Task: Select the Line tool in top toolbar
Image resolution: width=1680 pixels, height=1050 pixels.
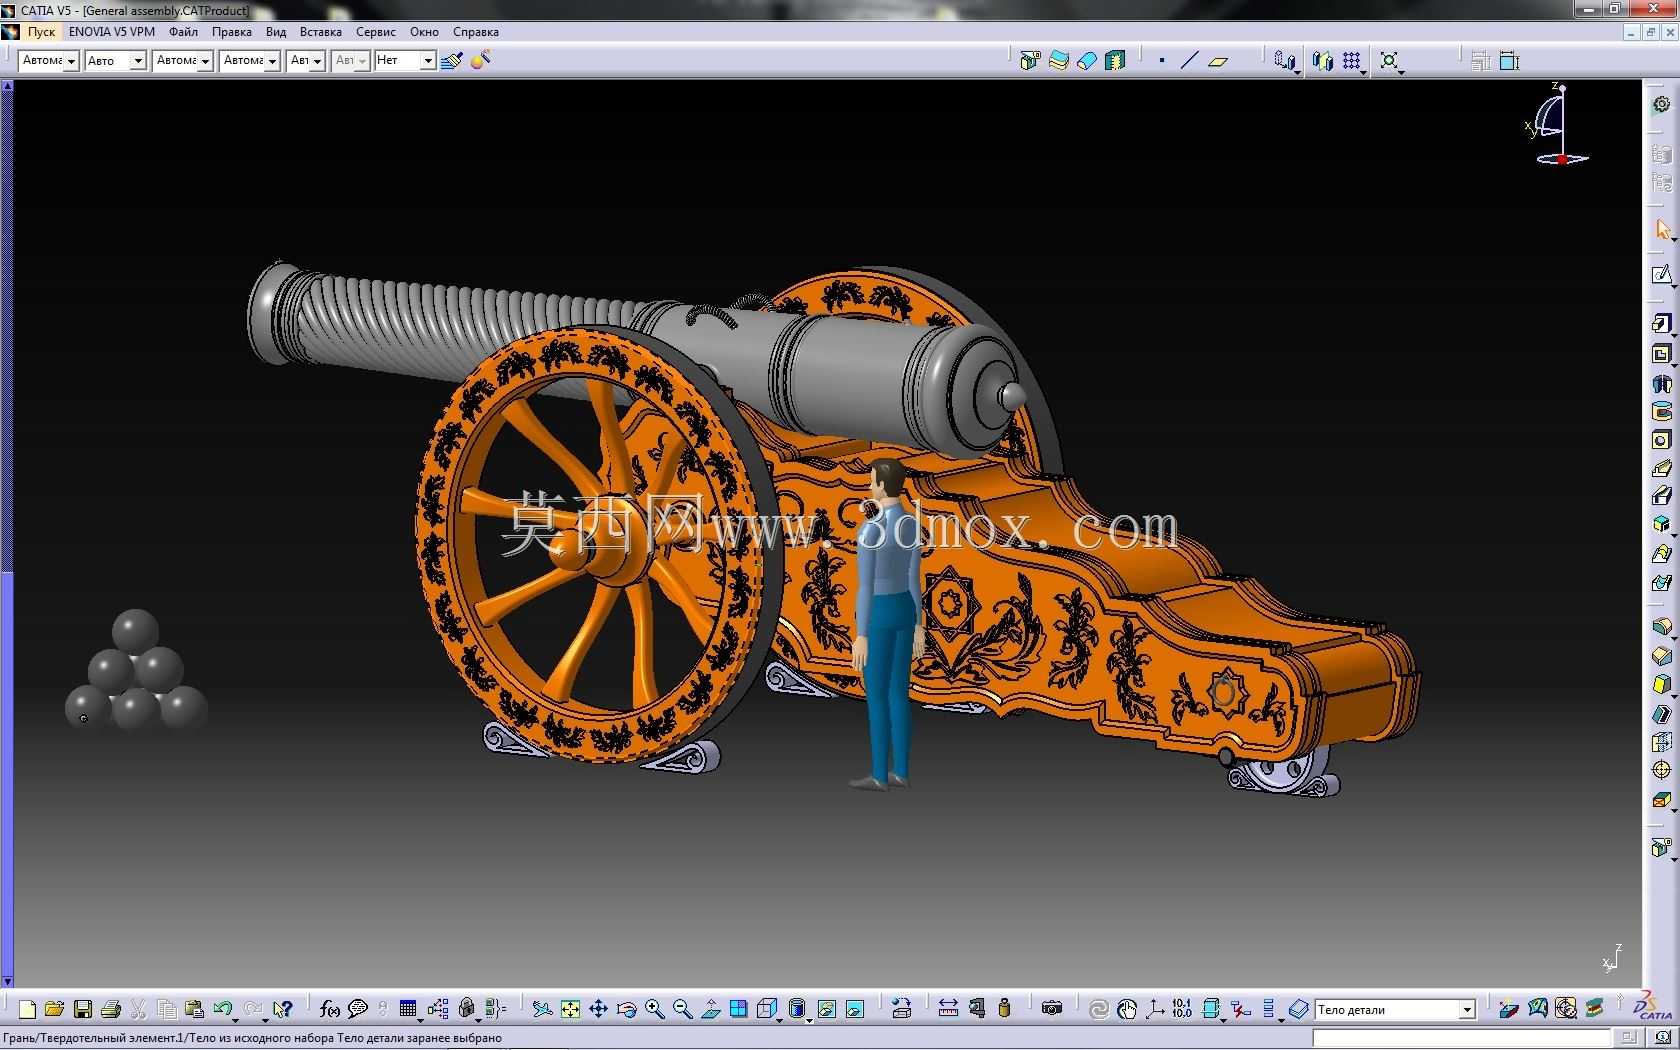Action: click(1189, 61)
